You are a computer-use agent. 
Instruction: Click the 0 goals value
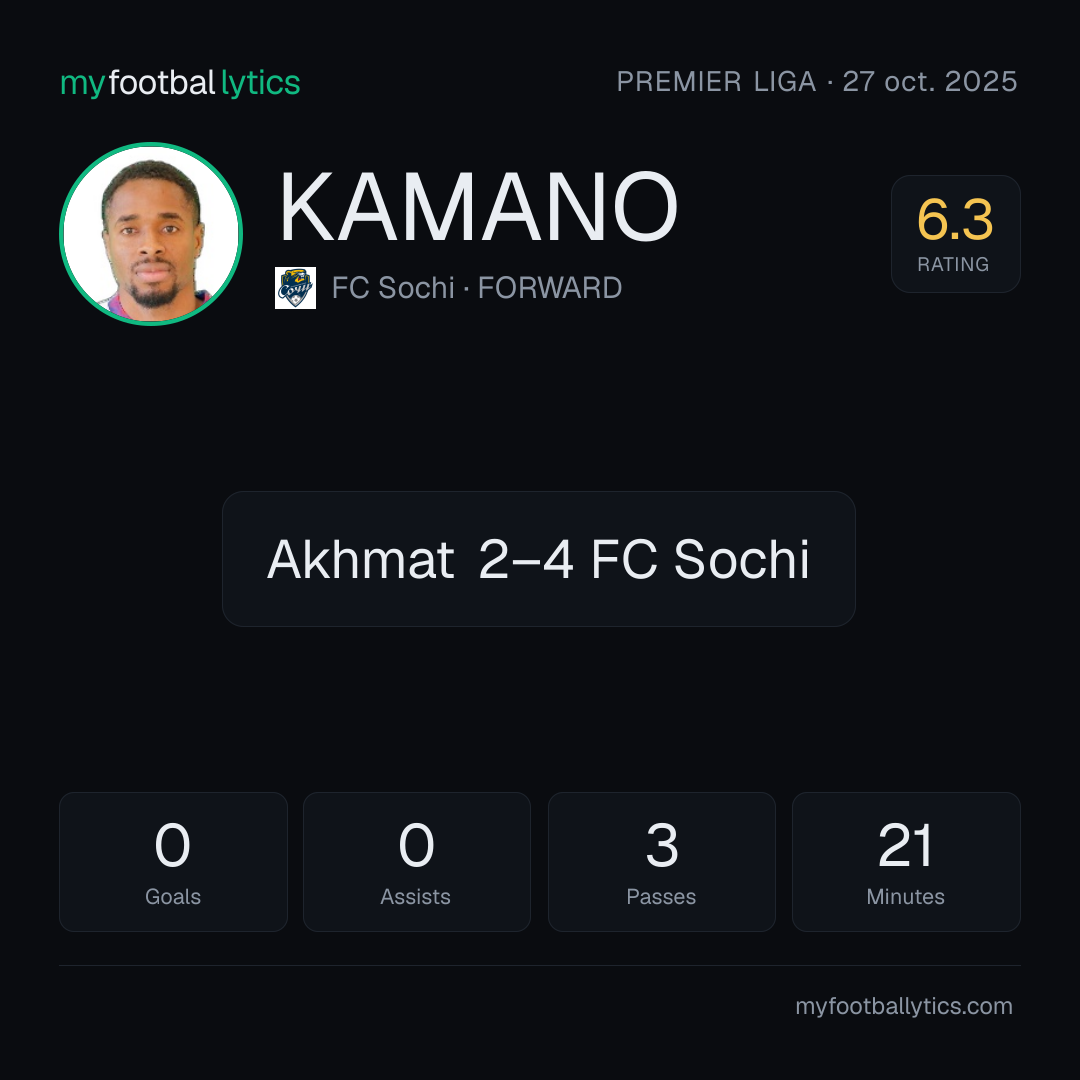pos(172,845)
